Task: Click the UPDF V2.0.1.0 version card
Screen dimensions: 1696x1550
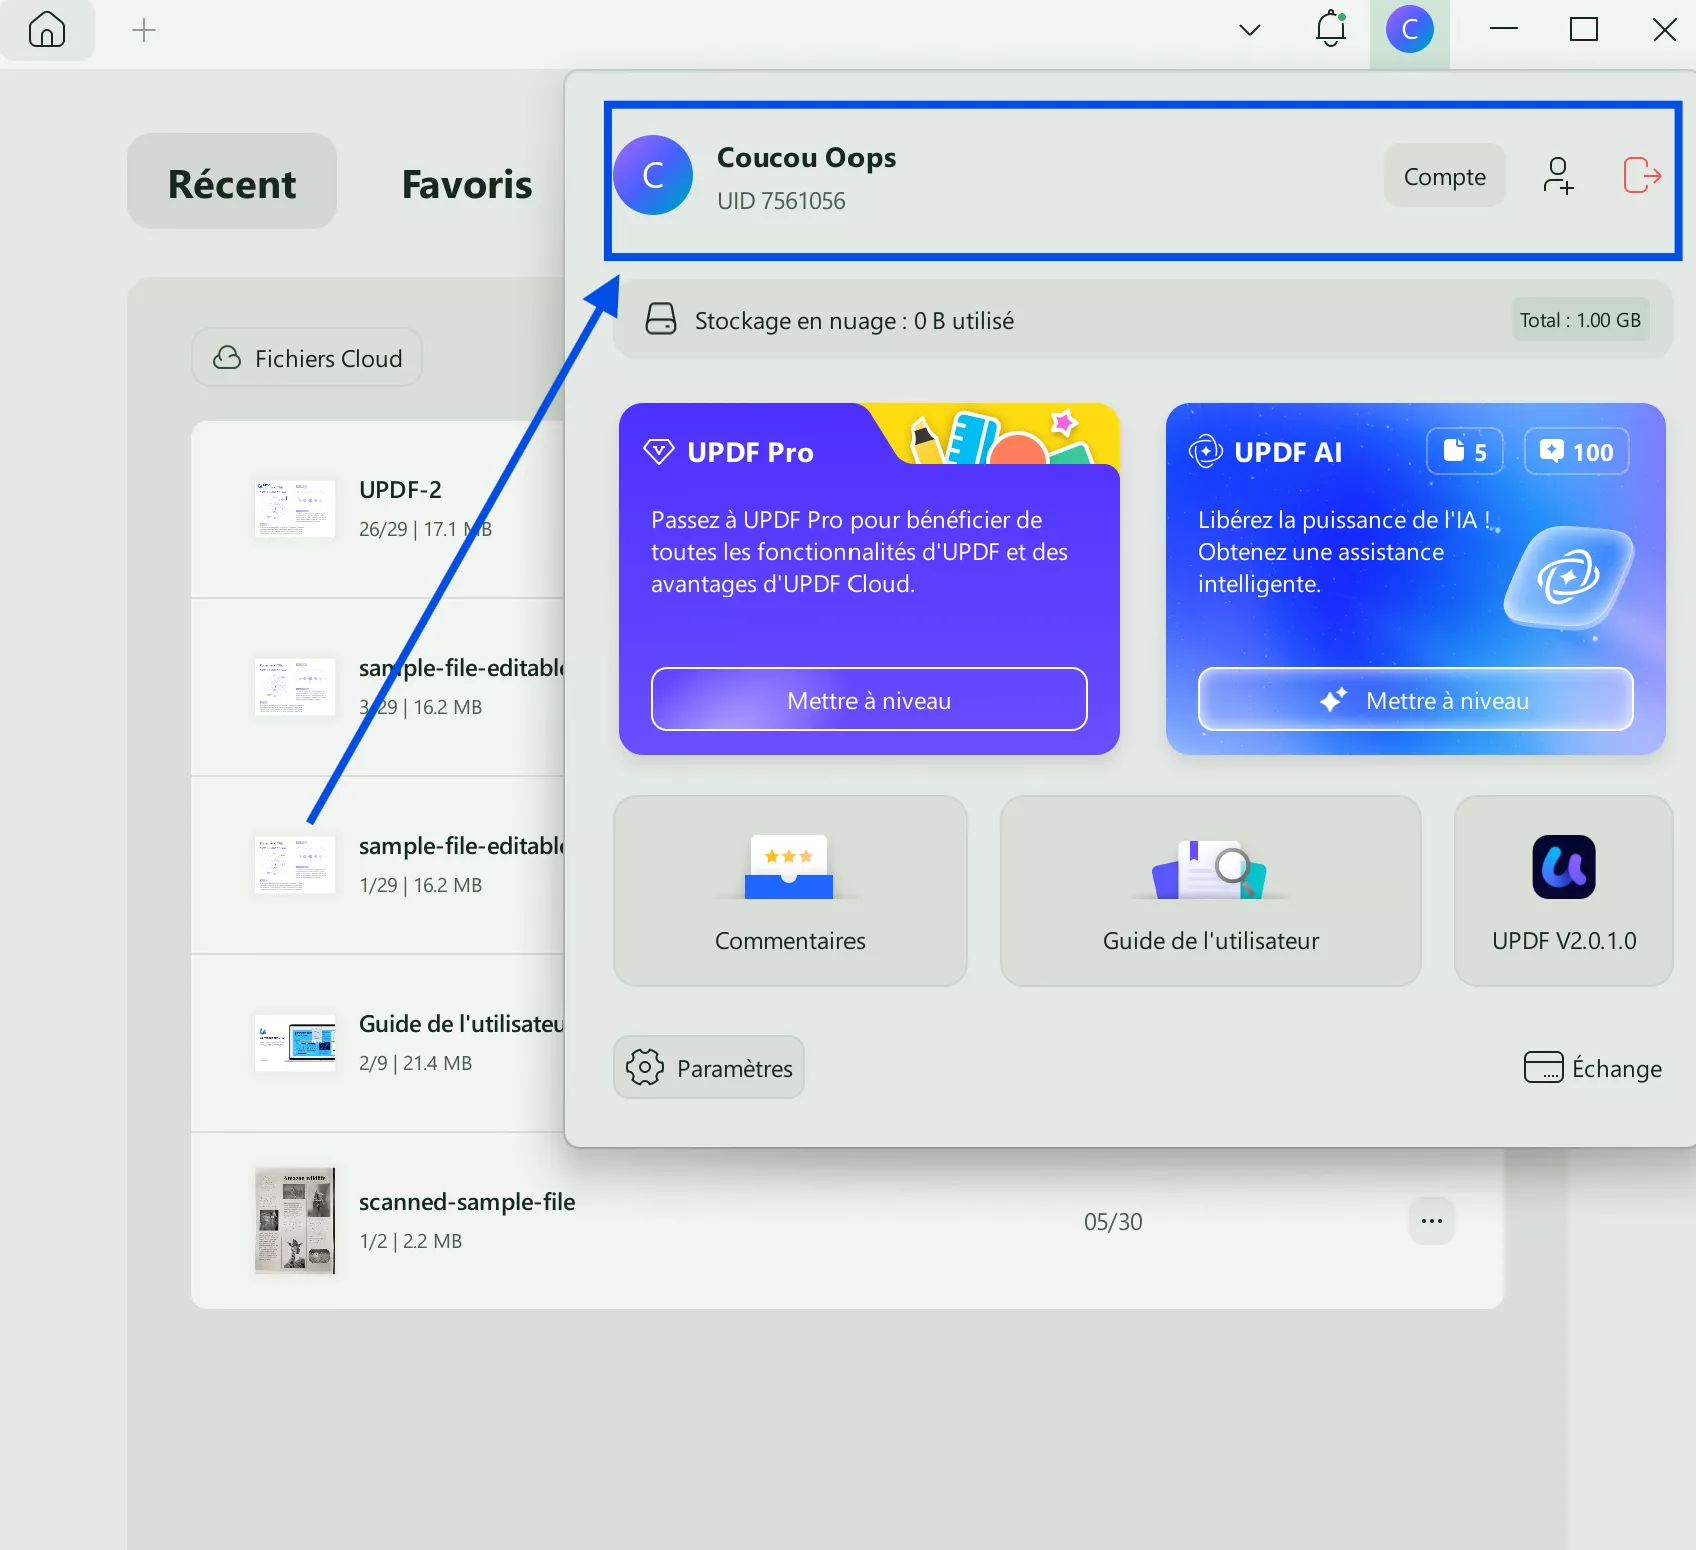Action: pos(1564,891)
